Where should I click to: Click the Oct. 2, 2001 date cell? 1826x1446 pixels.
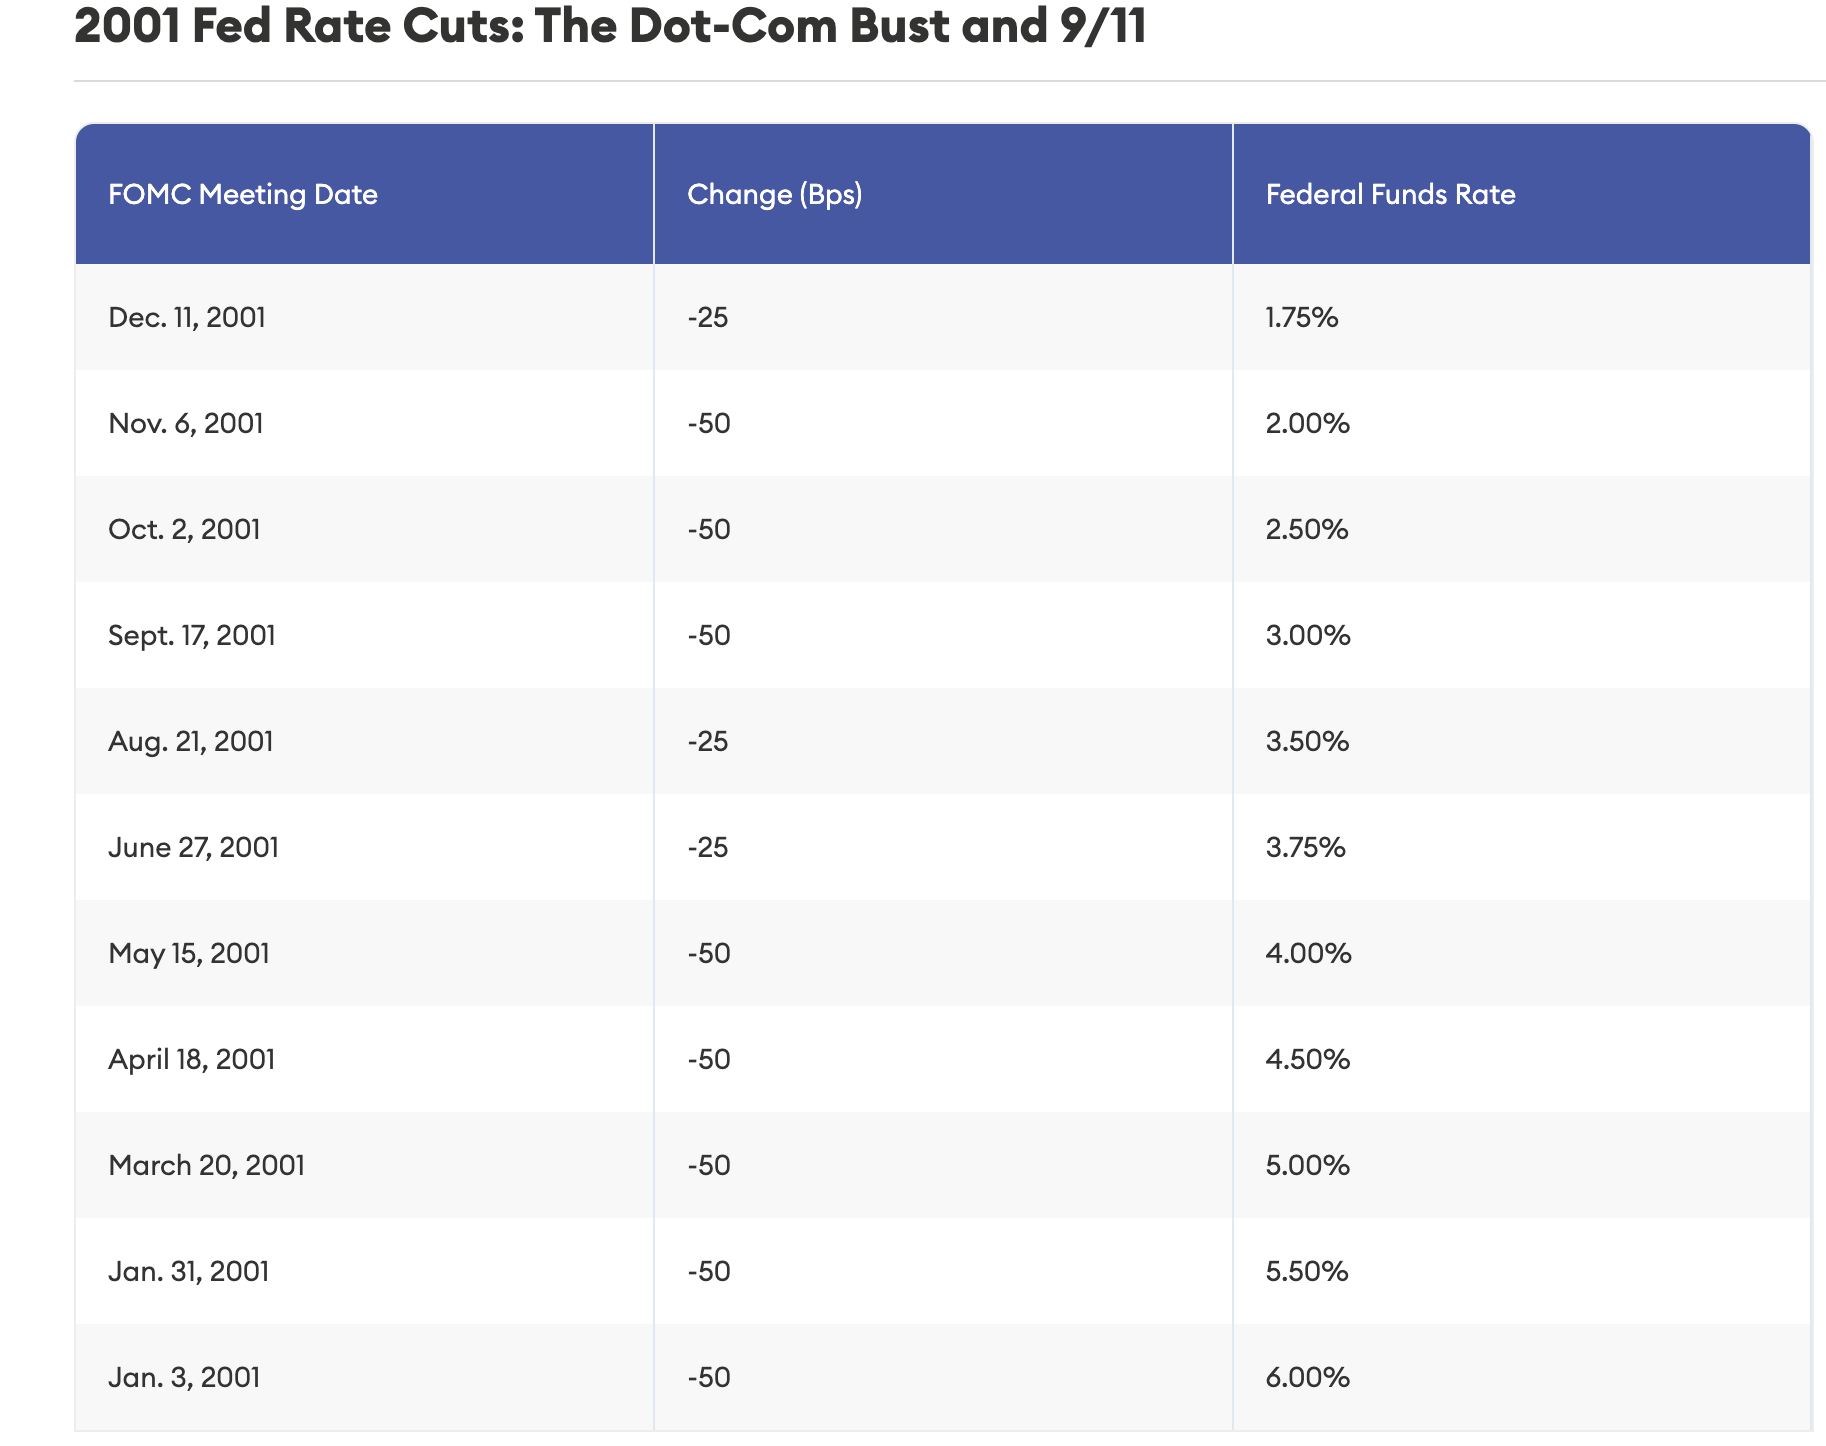pos(184,529)
